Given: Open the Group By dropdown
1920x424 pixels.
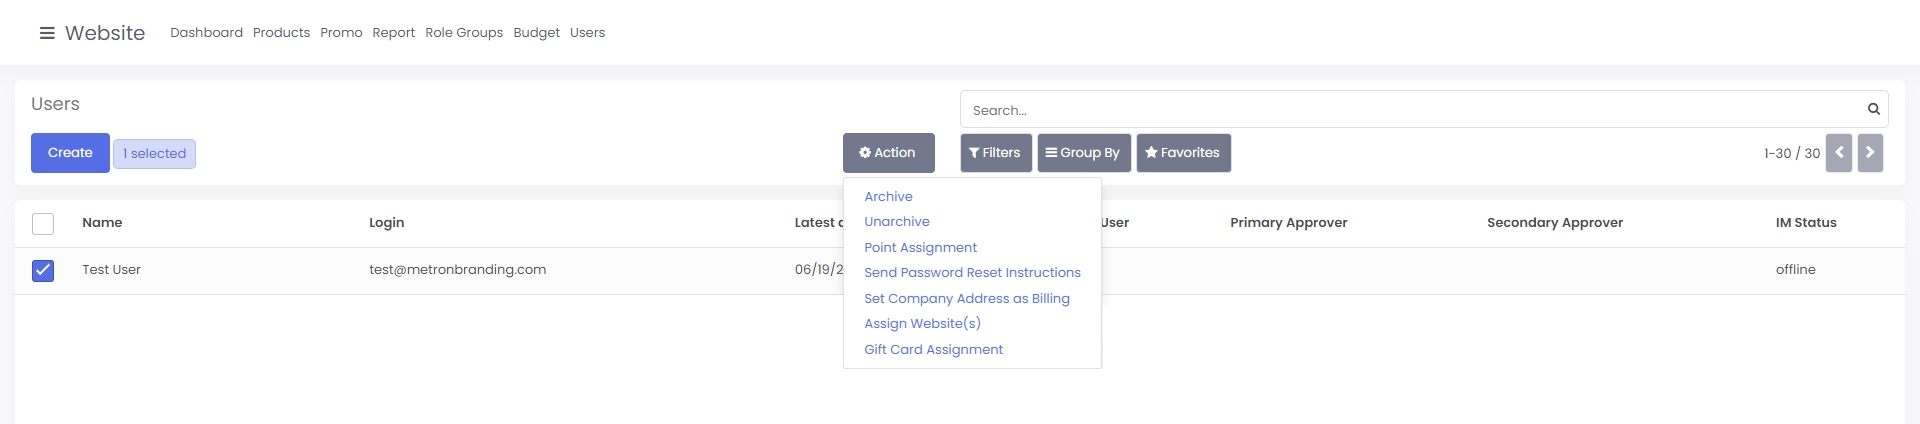Looking at the screenshot, I should [1083, 153].
